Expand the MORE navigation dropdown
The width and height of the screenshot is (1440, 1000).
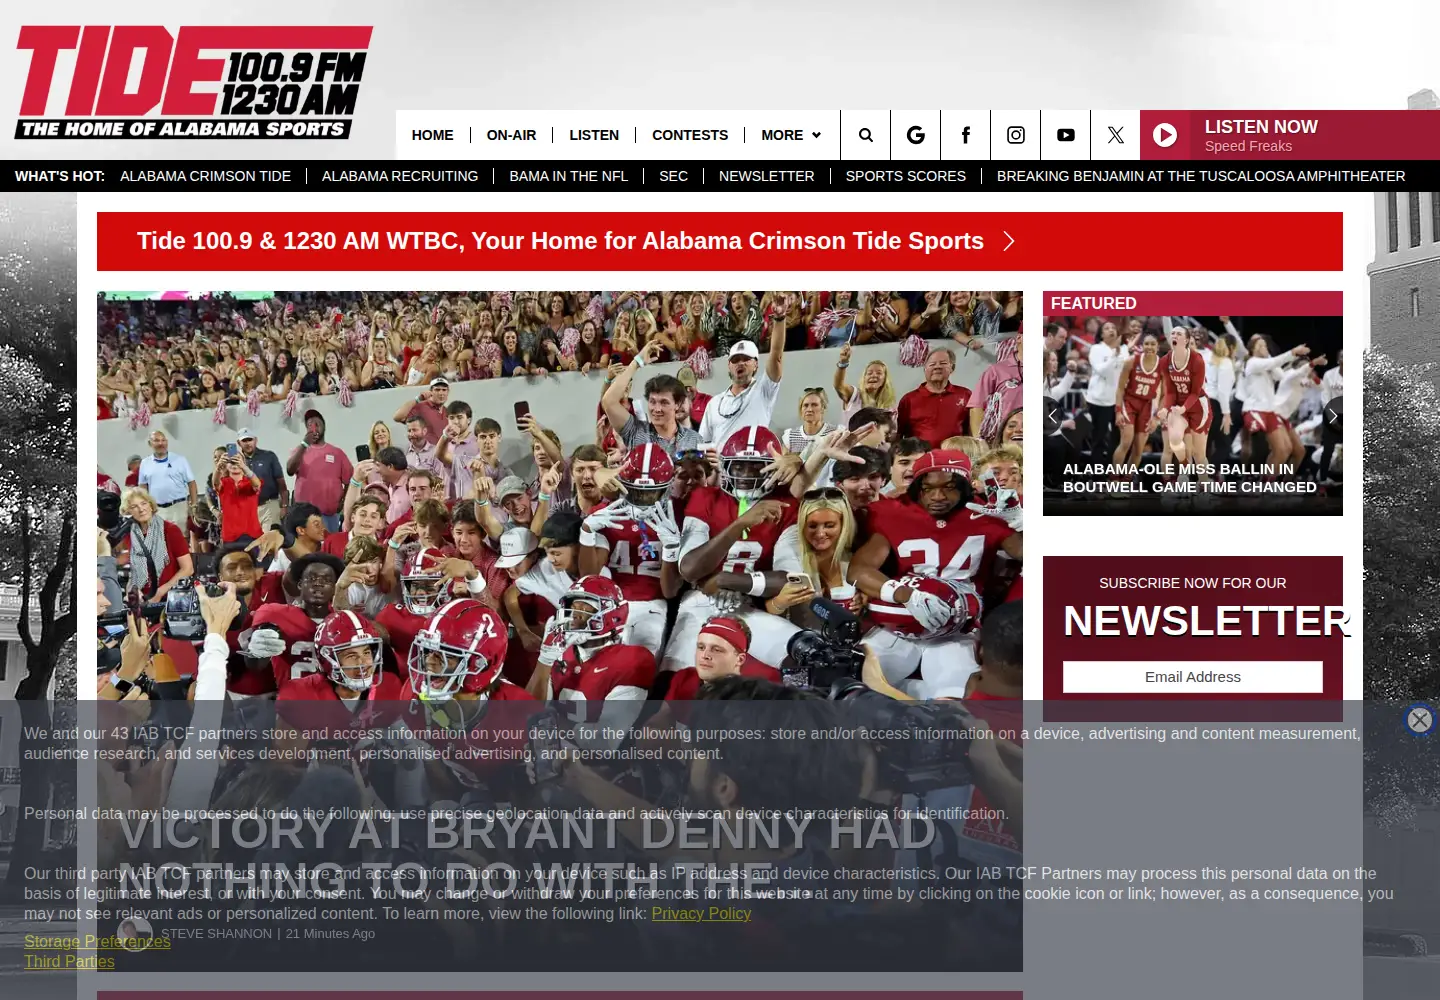coord(791,135)
